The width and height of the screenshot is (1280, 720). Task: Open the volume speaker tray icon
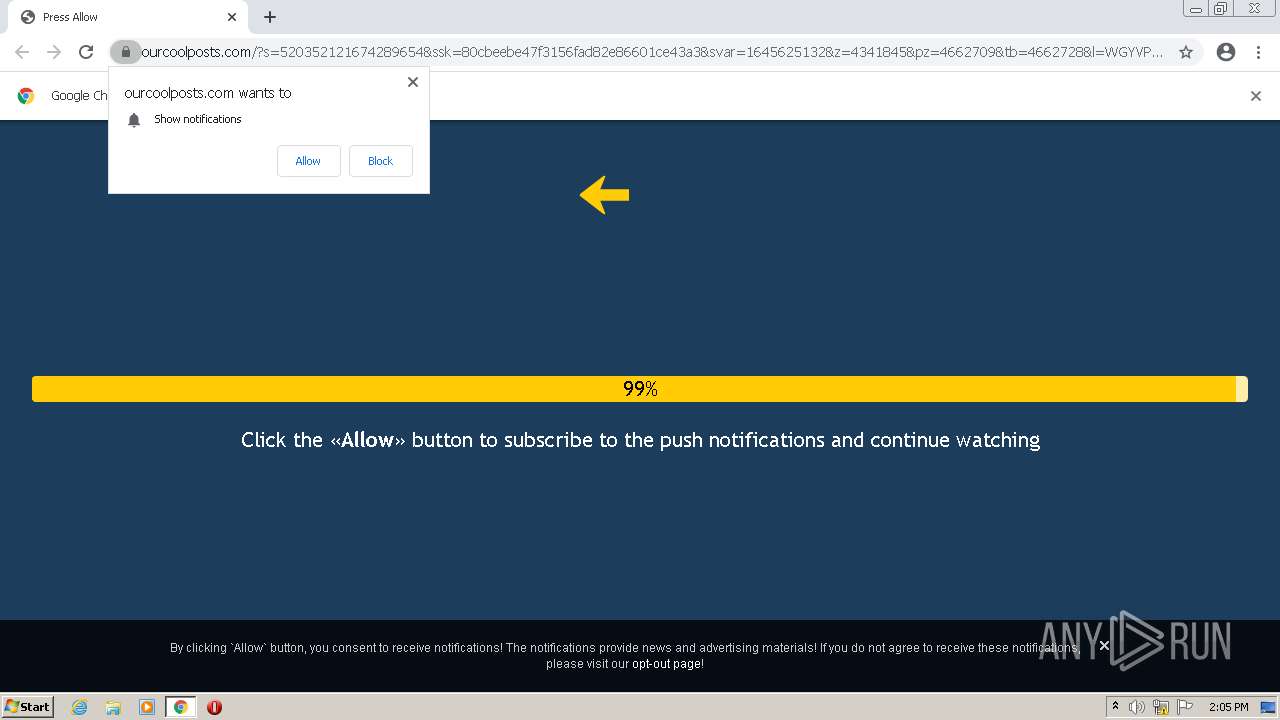[1137, 707]
